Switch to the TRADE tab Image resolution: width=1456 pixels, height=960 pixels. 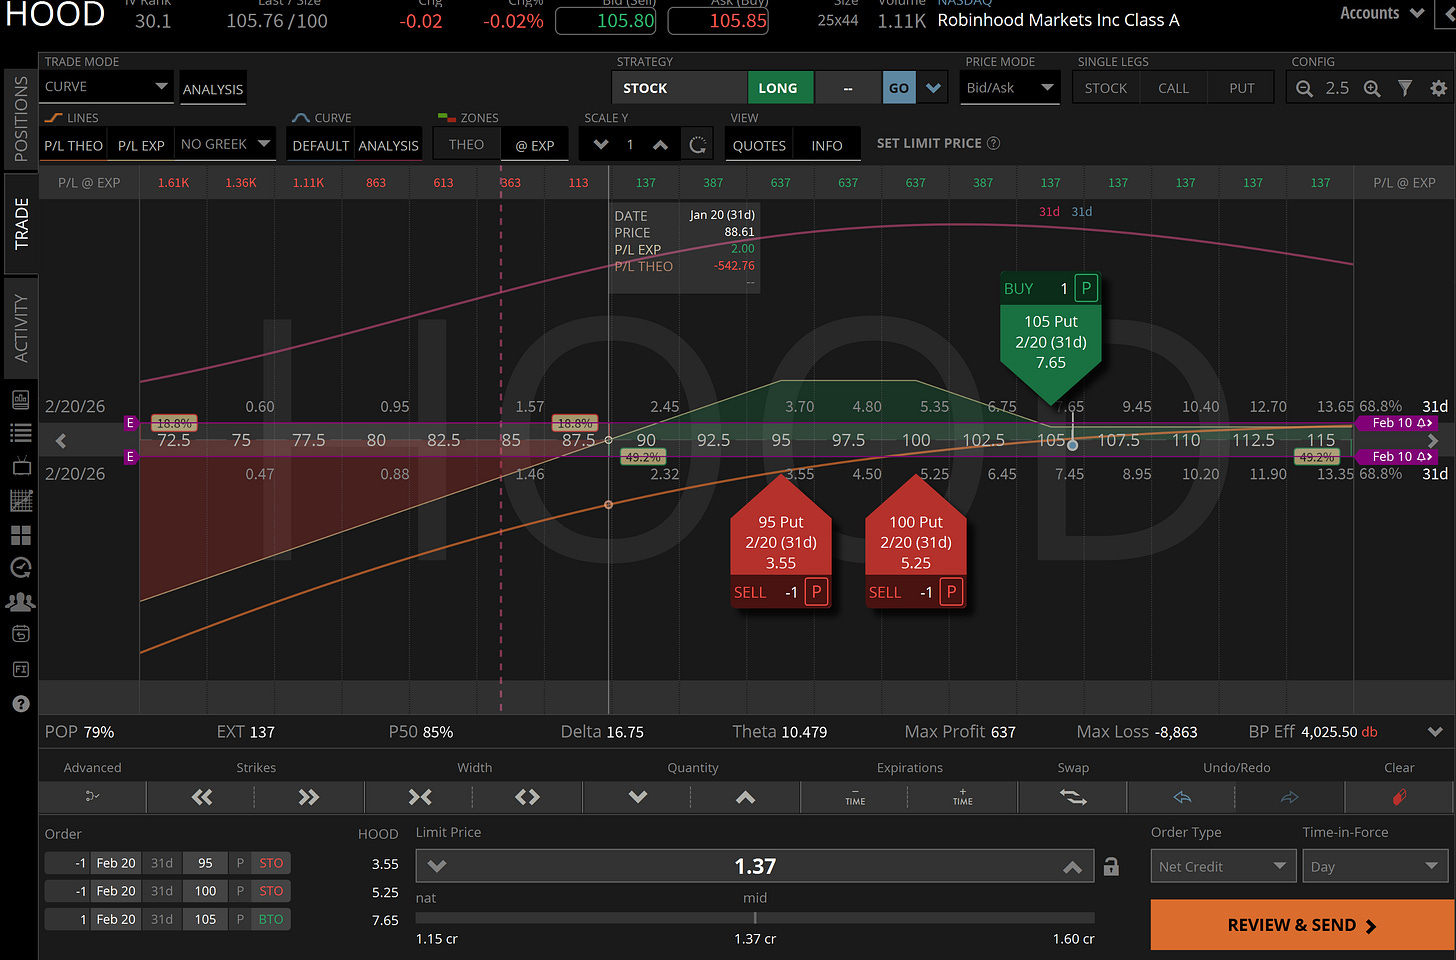tap(21, 224)
